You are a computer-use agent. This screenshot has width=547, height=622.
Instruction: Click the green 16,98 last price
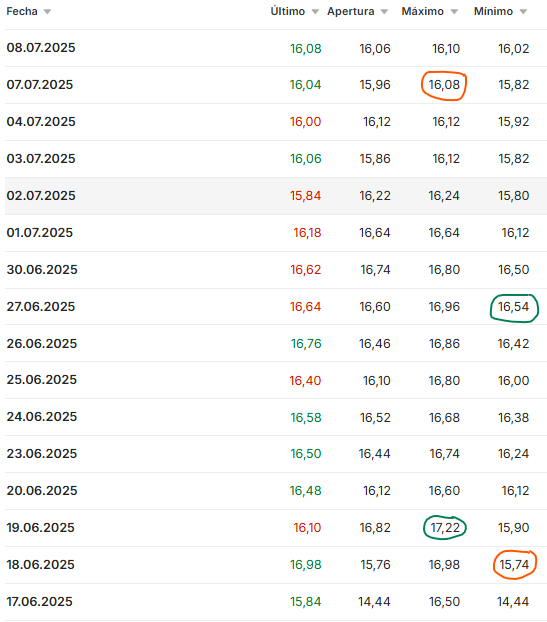click(305, 565)
